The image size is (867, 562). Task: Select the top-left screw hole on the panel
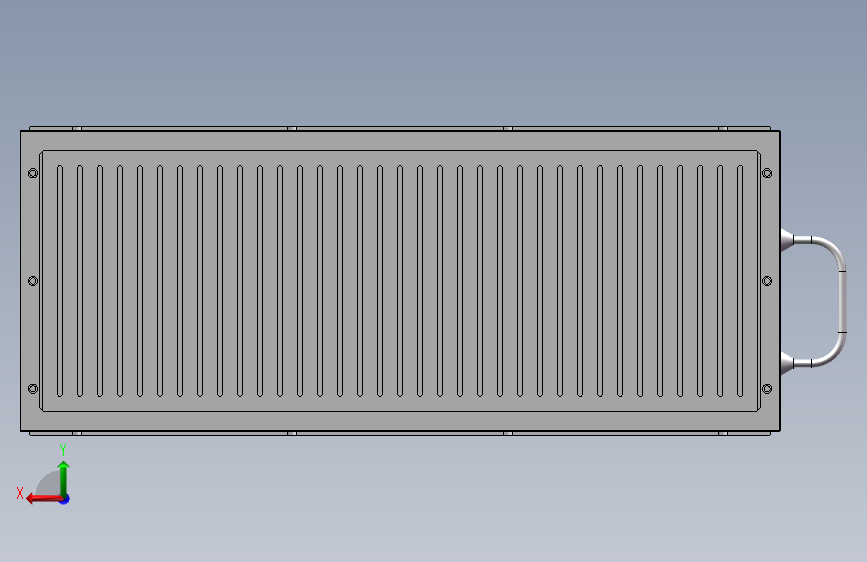pyautogui.click(x=33, y=173)
